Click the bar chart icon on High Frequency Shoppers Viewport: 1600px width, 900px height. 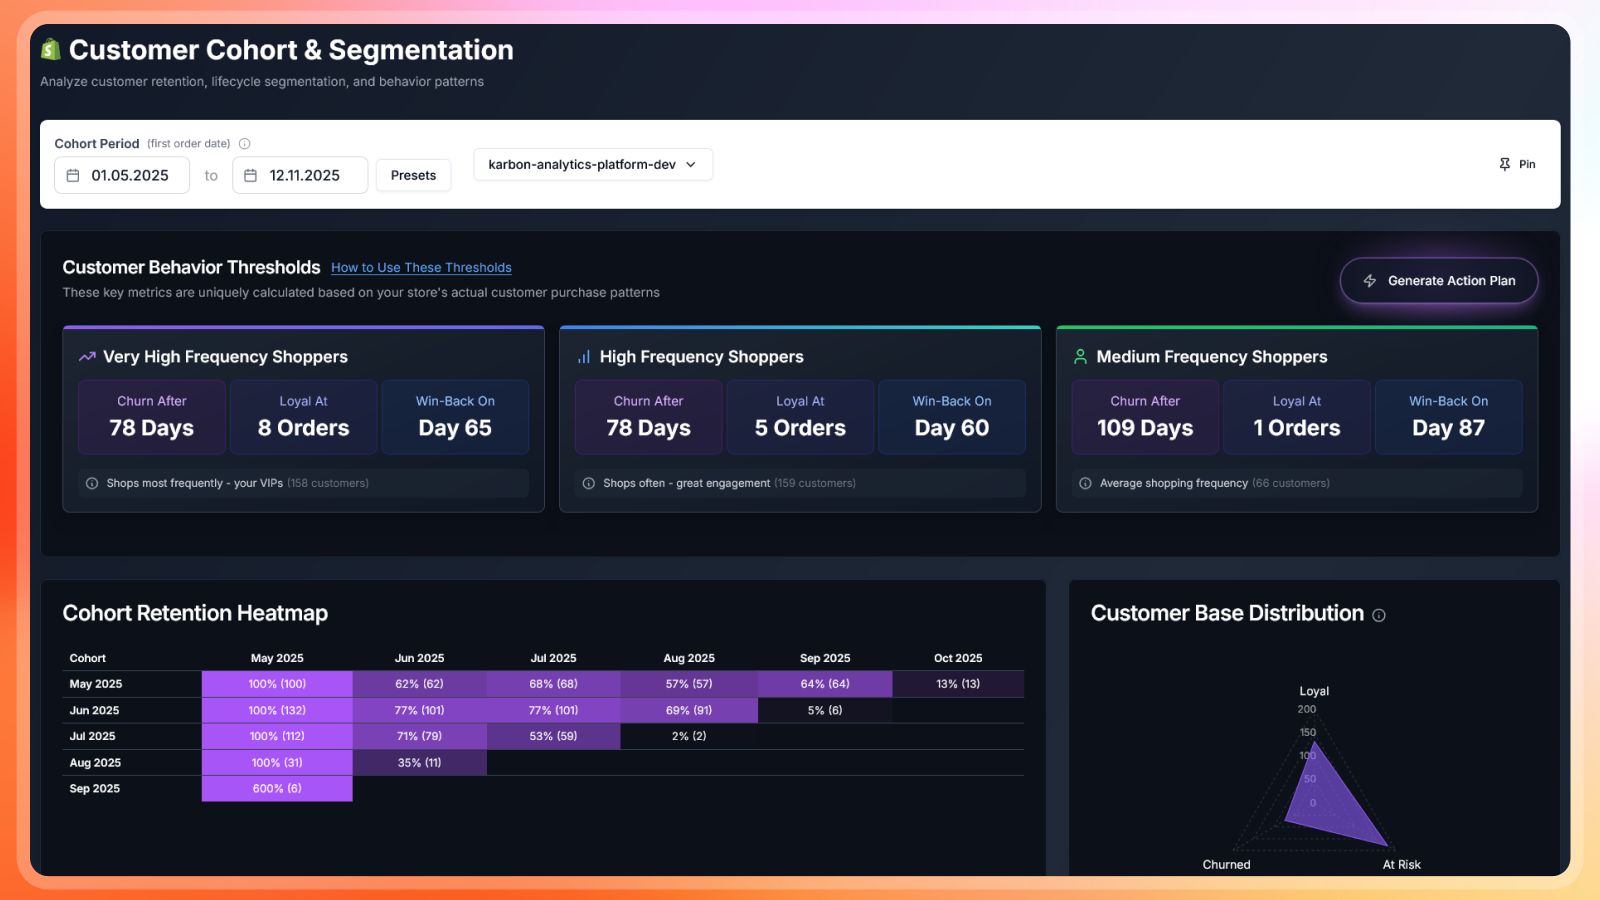point(585,356)
